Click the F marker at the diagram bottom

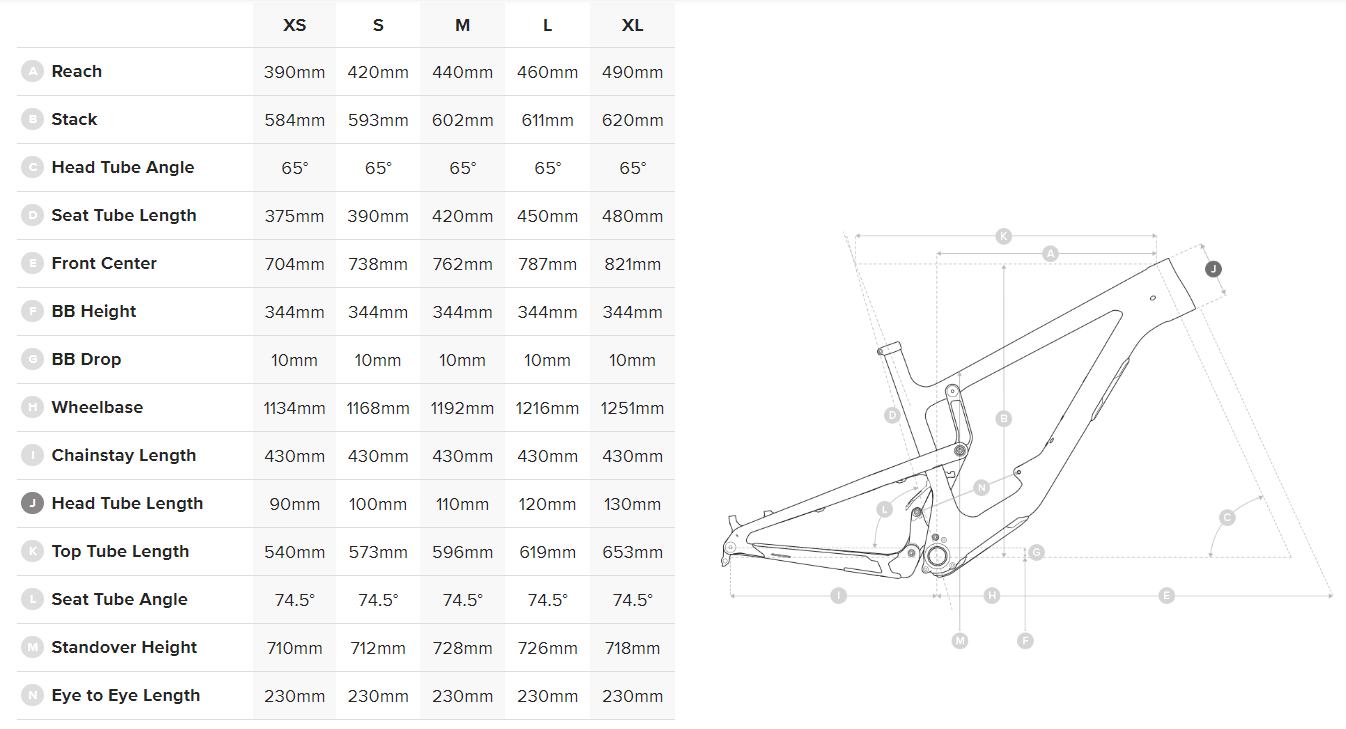tap(1025, 640)
